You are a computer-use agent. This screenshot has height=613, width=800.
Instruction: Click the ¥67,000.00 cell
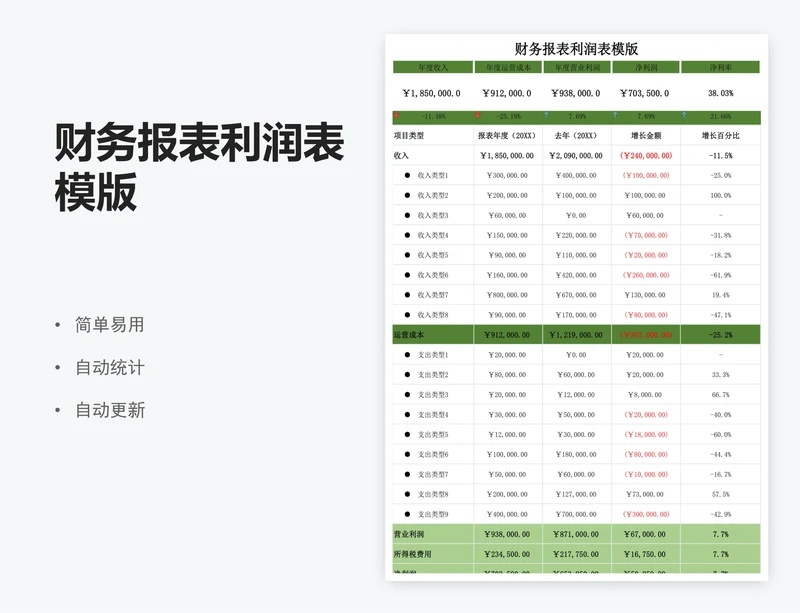(x=645, y=534)
